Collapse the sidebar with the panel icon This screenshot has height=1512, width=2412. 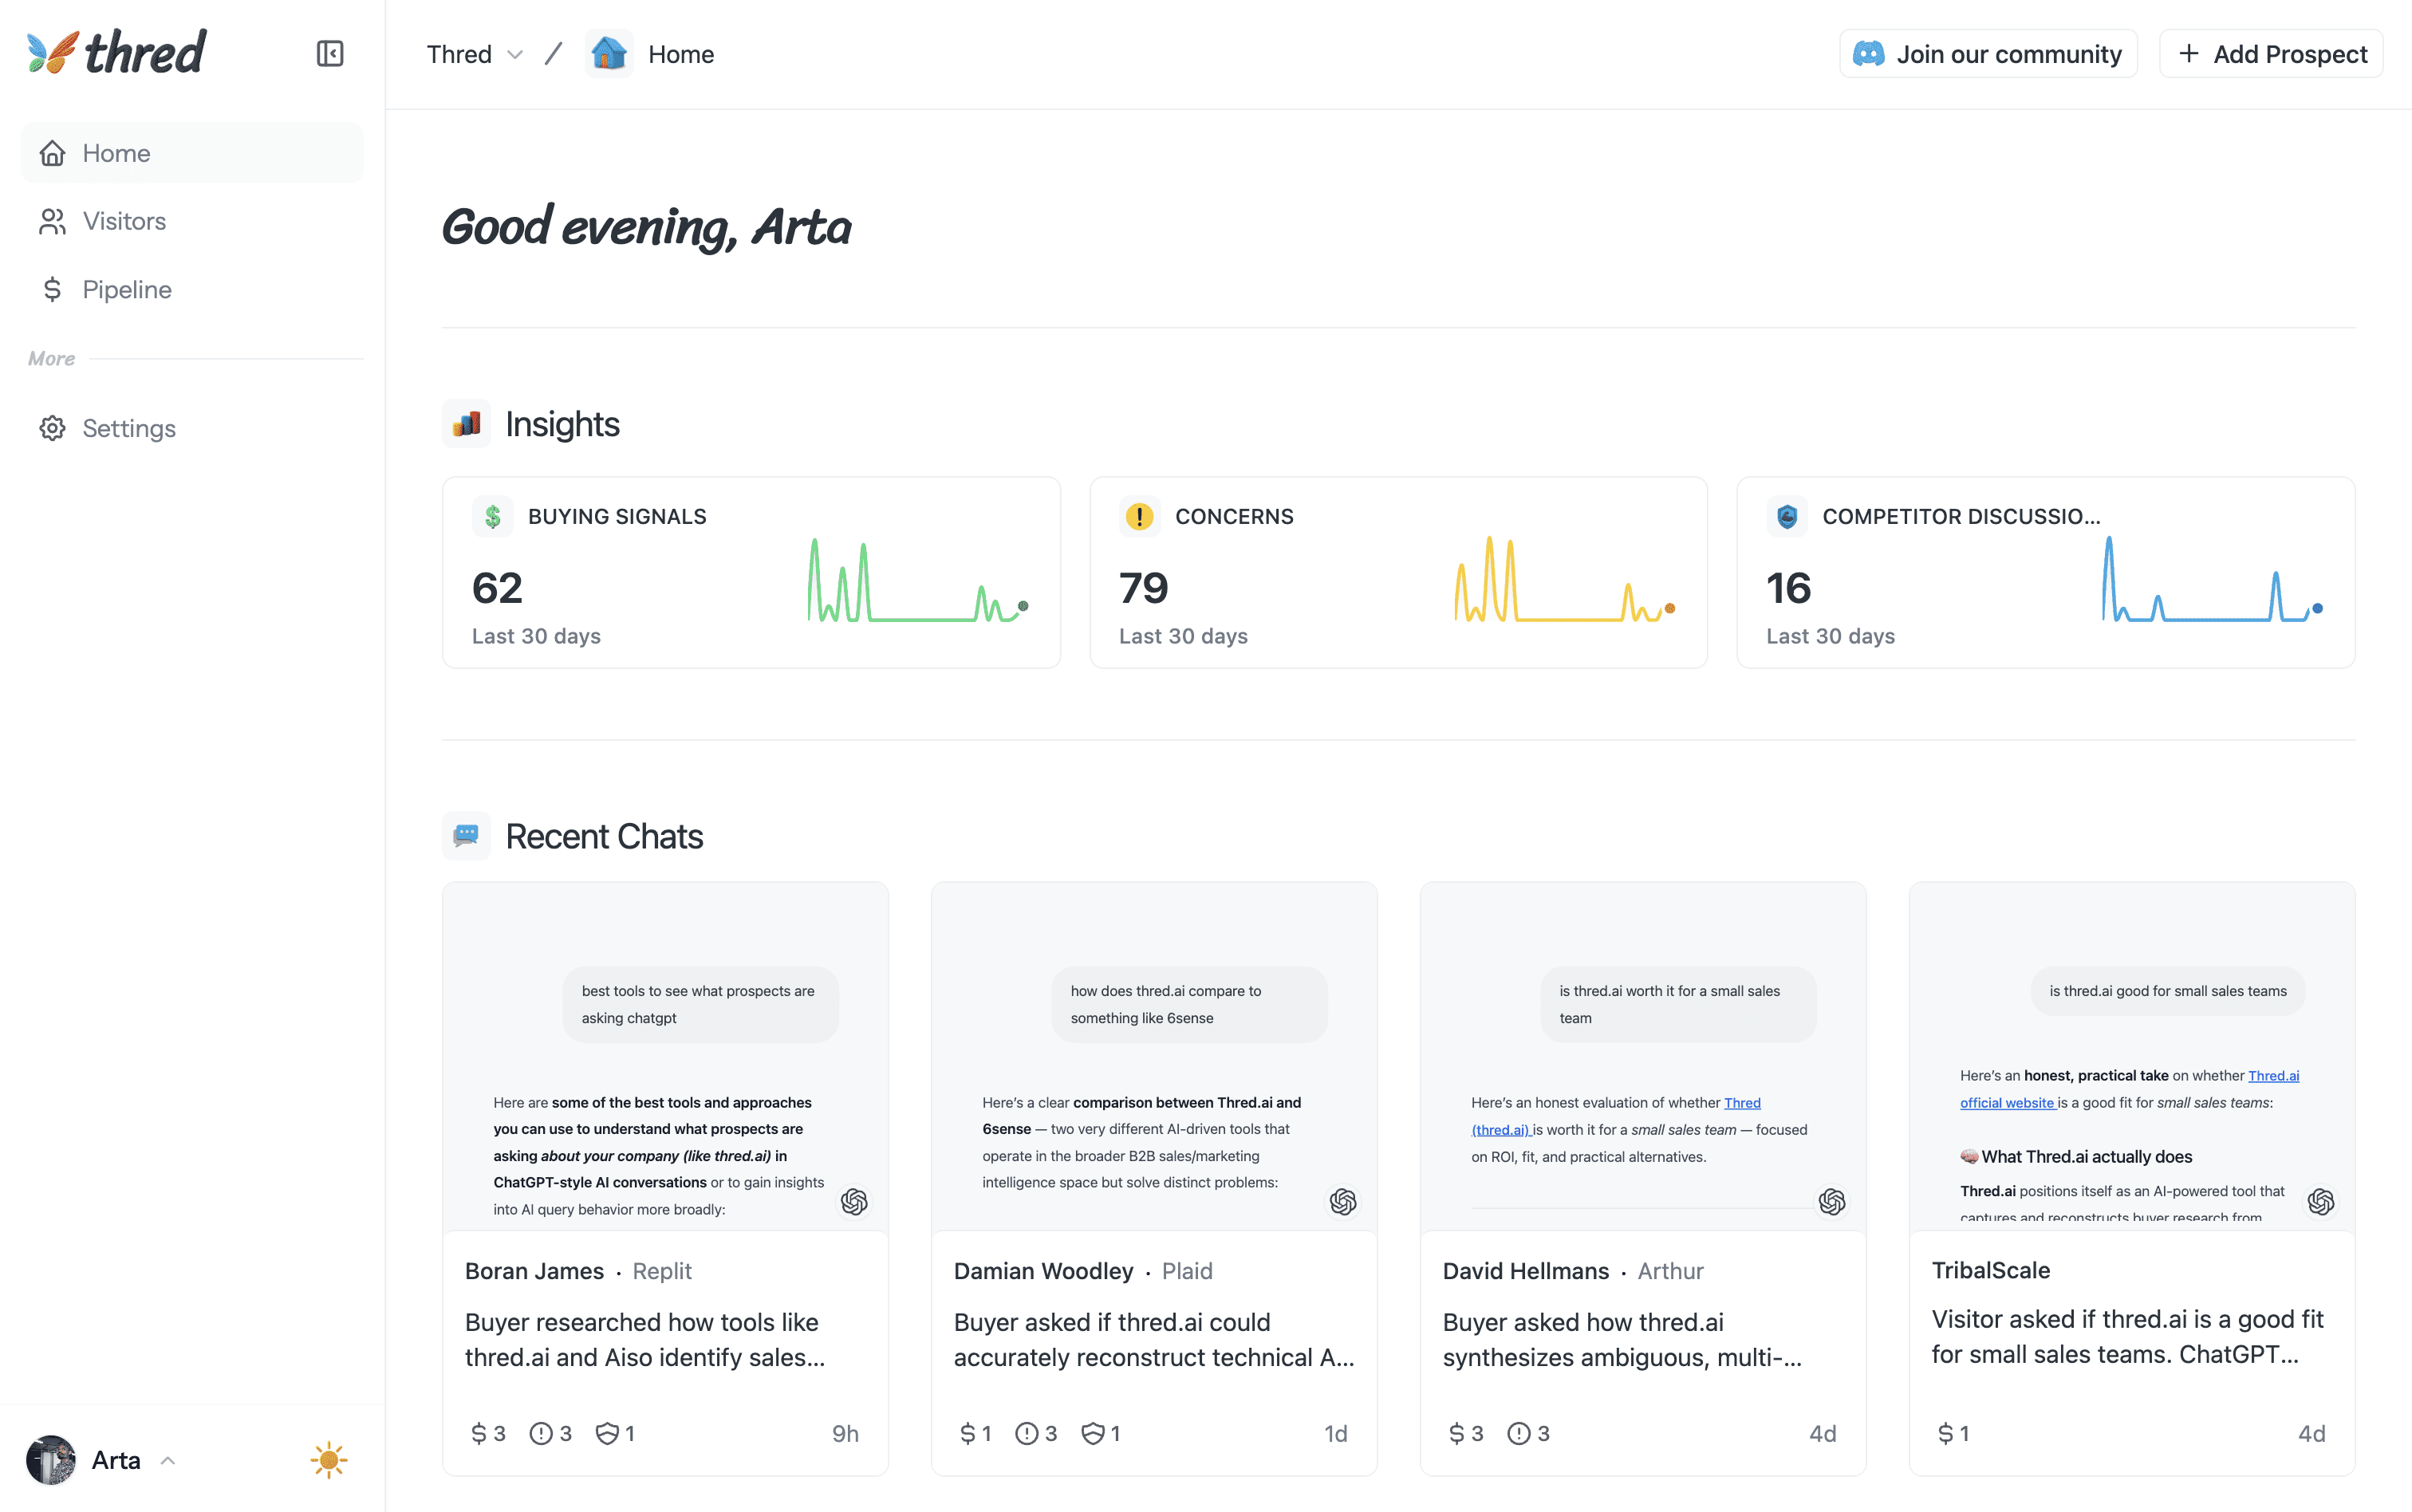[330, 54]
